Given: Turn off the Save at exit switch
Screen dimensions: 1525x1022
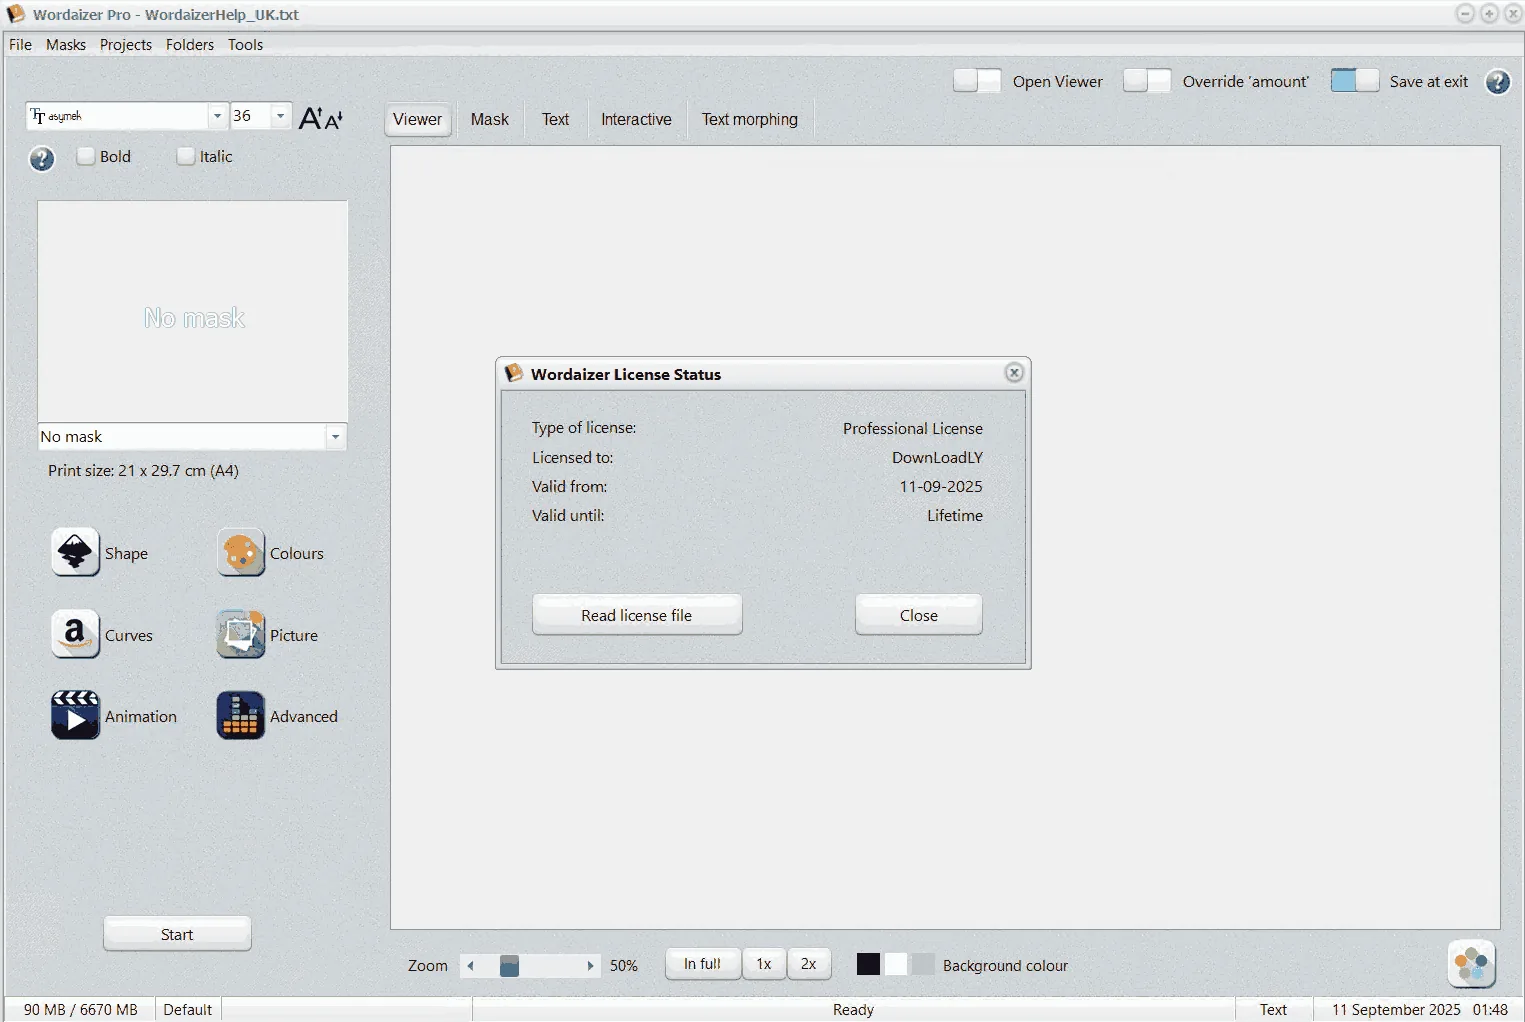Looking at the screenshot, I should point(1354,81).
